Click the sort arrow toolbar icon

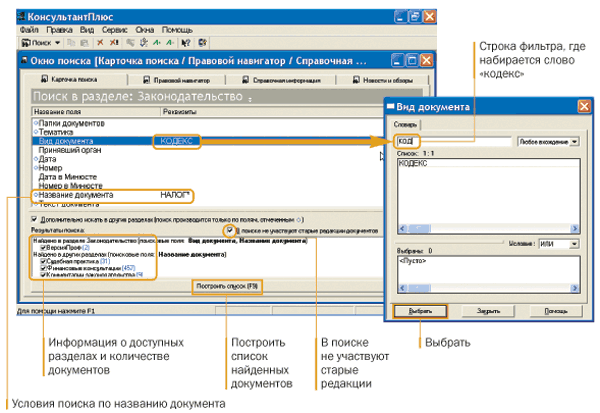(x=144, y=42)
